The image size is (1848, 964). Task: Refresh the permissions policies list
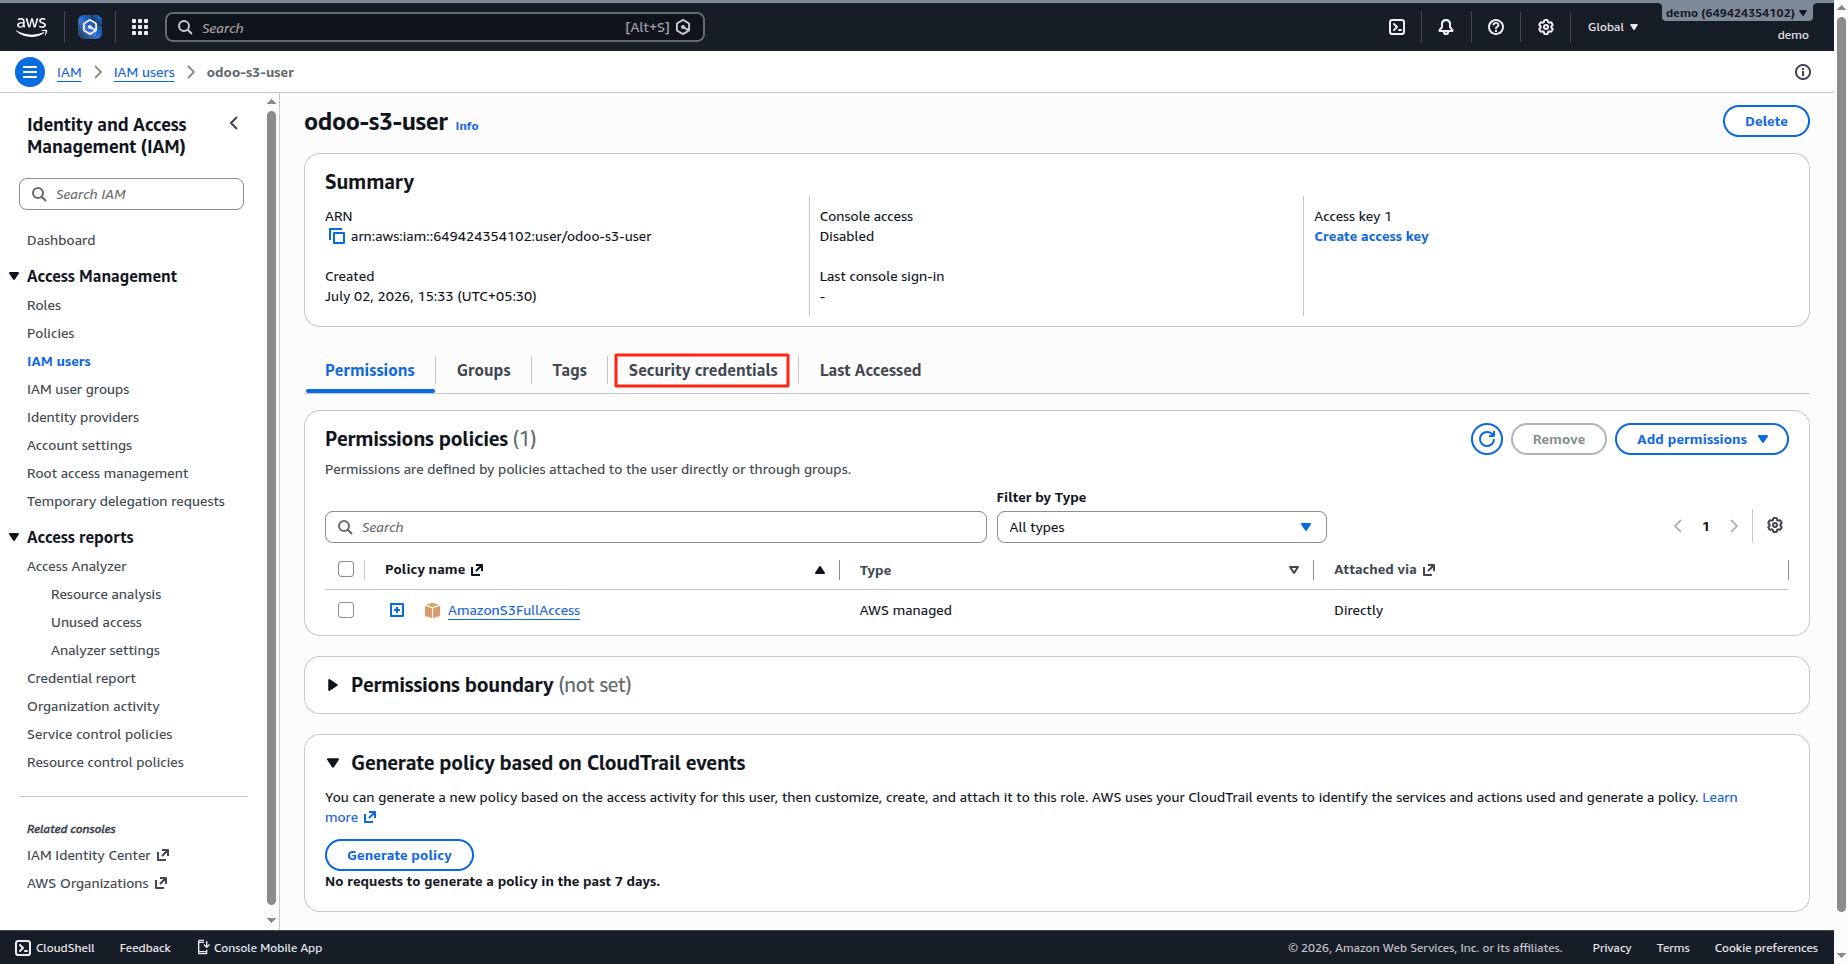point(1487,439)
